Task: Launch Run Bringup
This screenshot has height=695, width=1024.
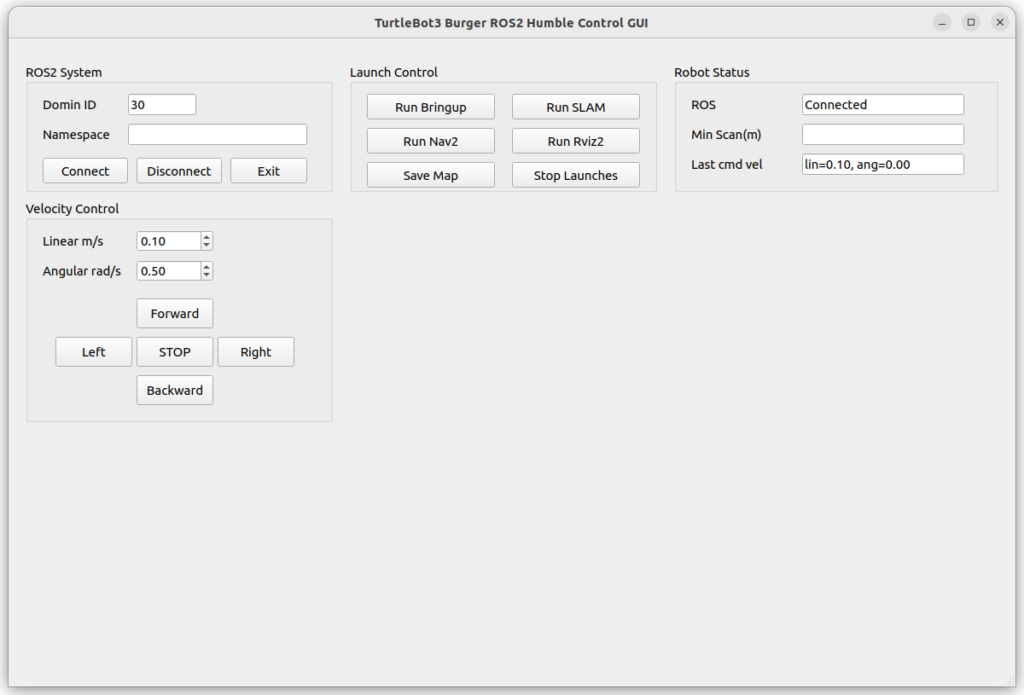Action: click(x=430, y=107)
